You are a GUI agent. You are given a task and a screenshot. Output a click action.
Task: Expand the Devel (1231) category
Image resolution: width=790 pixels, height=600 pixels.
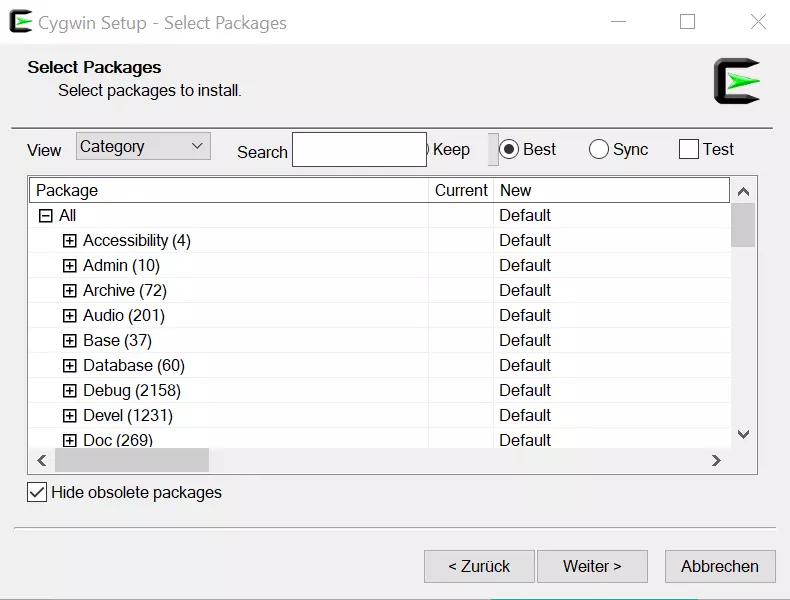point(69,415)
